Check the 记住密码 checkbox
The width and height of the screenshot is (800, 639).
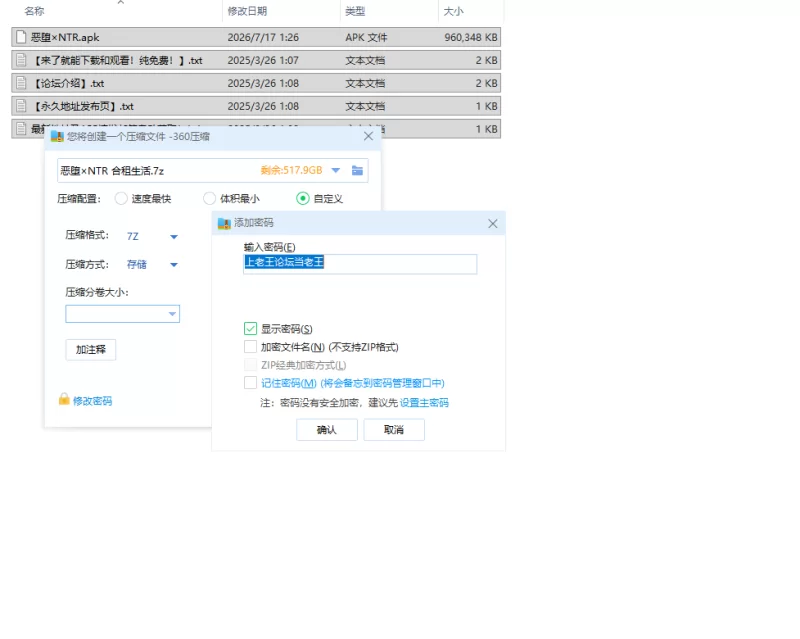pos(250,383)
